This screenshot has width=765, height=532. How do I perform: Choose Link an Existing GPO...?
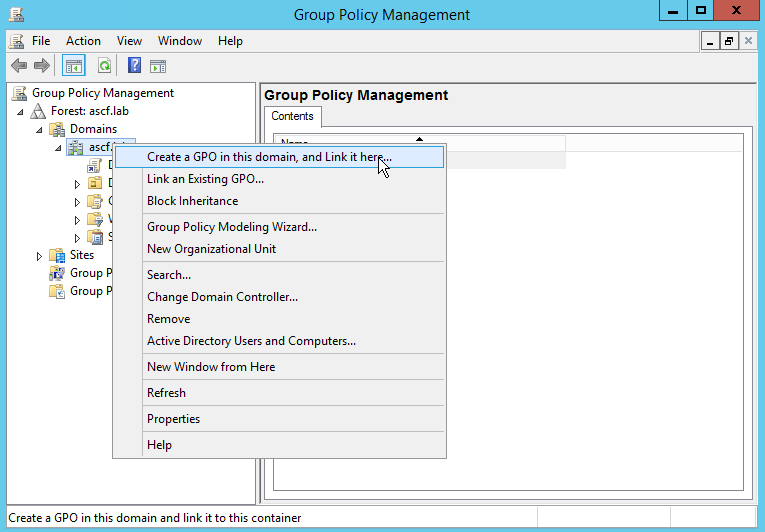tap(280, 179)
